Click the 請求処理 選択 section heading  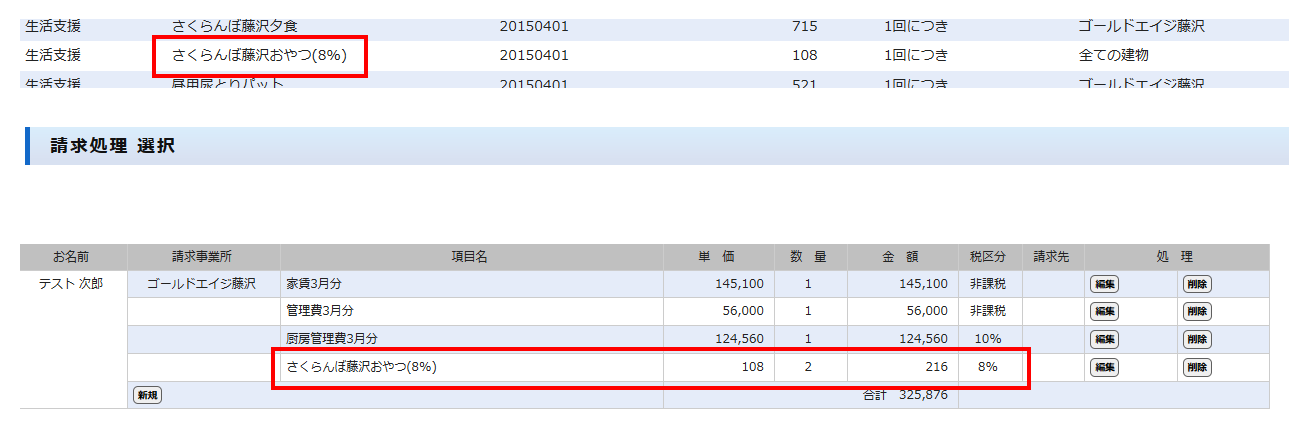click(113, 146)
